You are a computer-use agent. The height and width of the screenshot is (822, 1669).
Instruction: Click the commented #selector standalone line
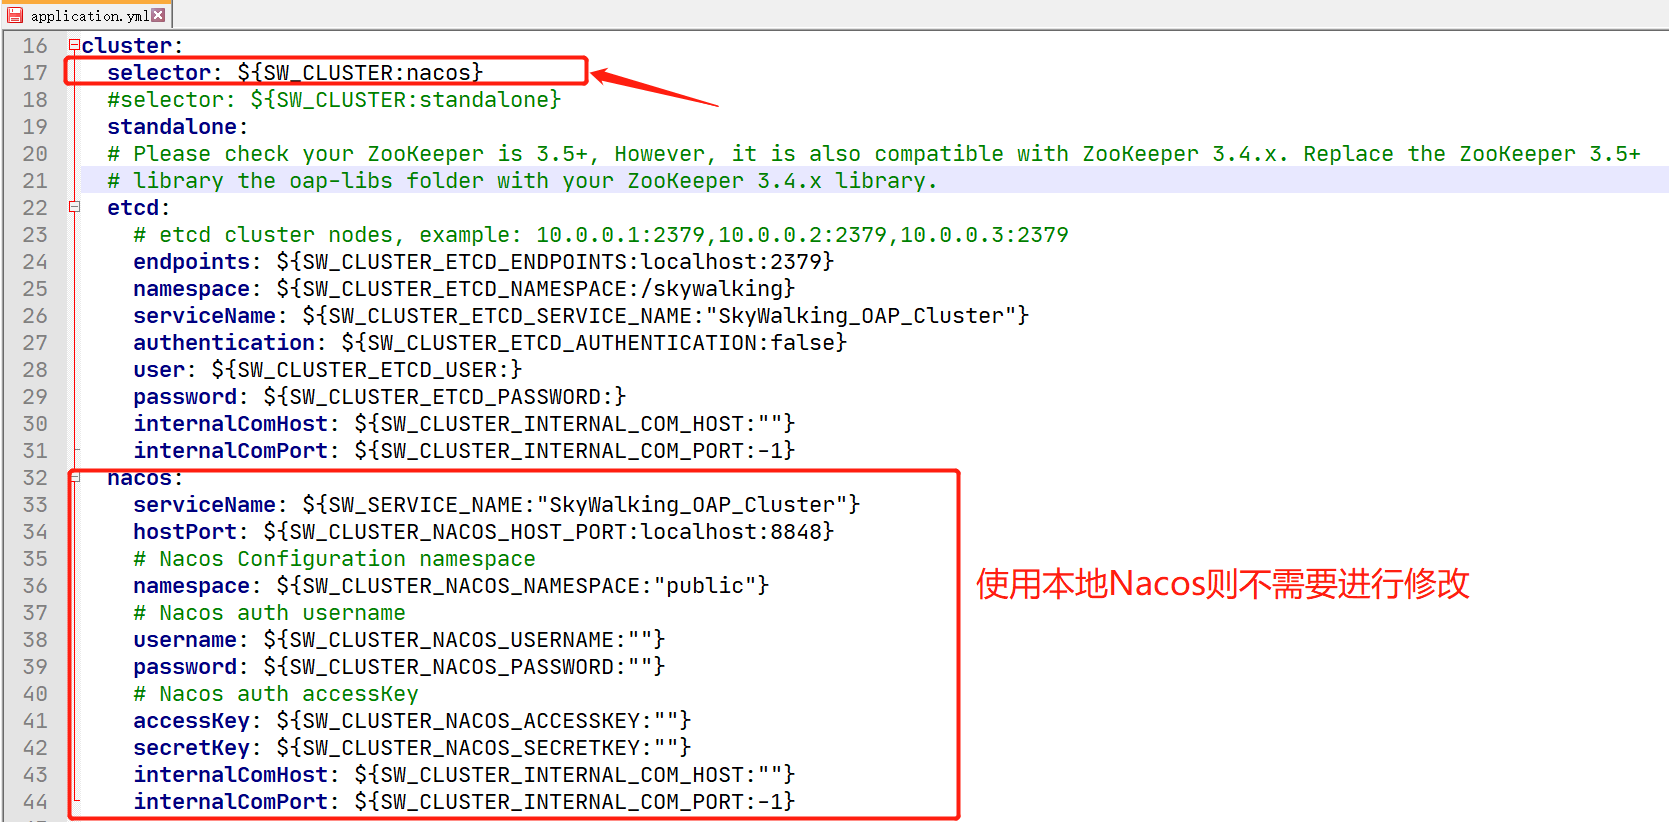tap(333, 100)
